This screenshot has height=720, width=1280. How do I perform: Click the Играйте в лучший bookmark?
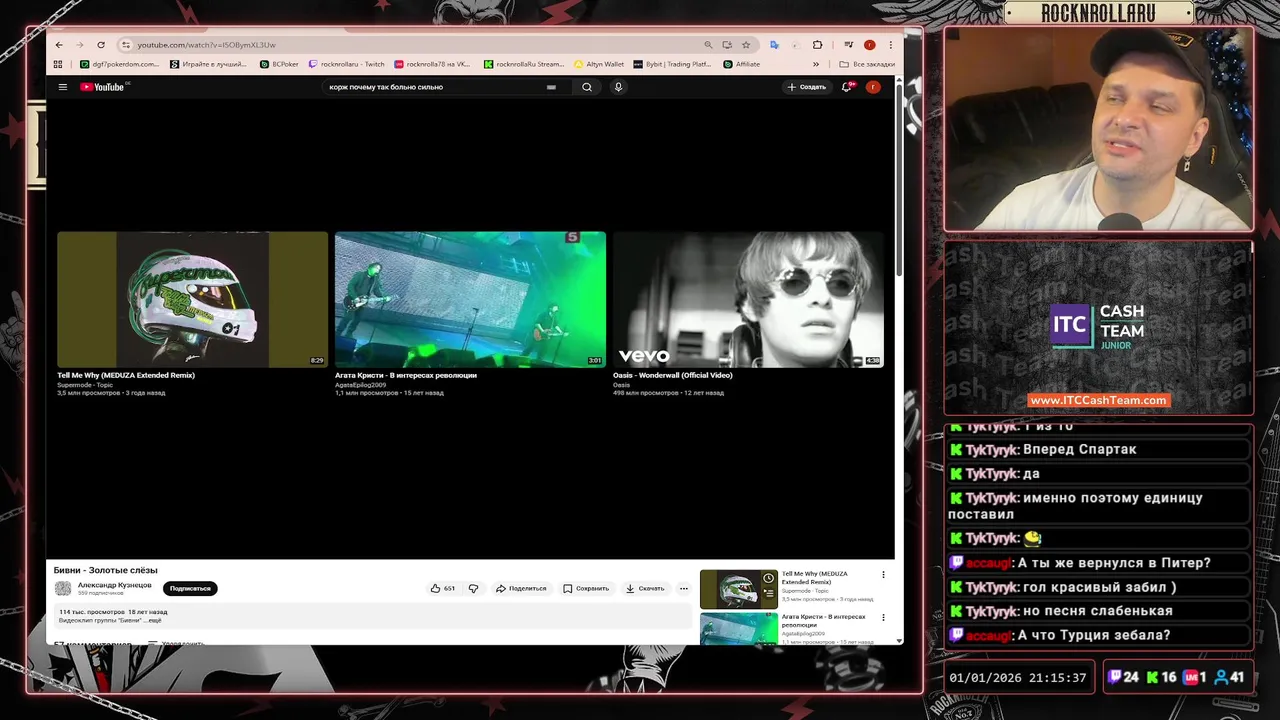208,64
